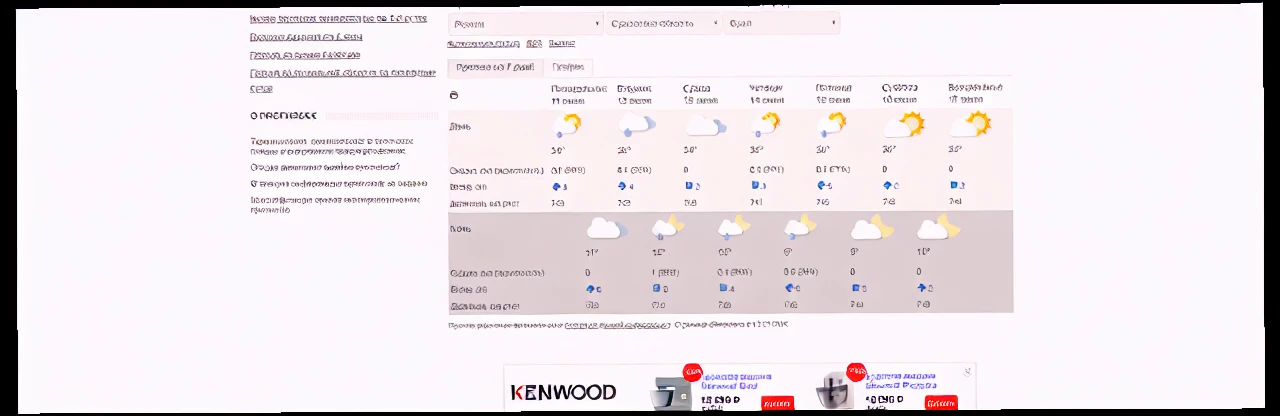Click the last night-row moon and cloud icon
This screenshot has height=416, width=1280.
click(x=938, y=228)
